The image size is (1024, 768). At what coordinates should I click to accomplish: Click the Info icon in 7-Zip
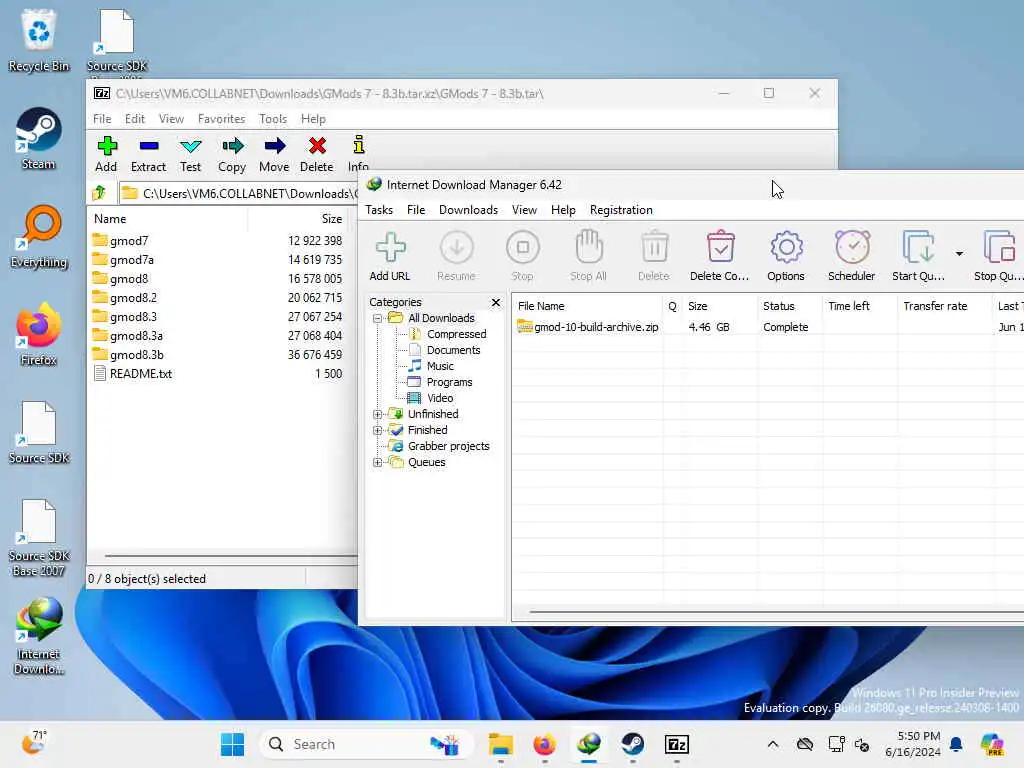pyautogui.click(x=359, y=145)
